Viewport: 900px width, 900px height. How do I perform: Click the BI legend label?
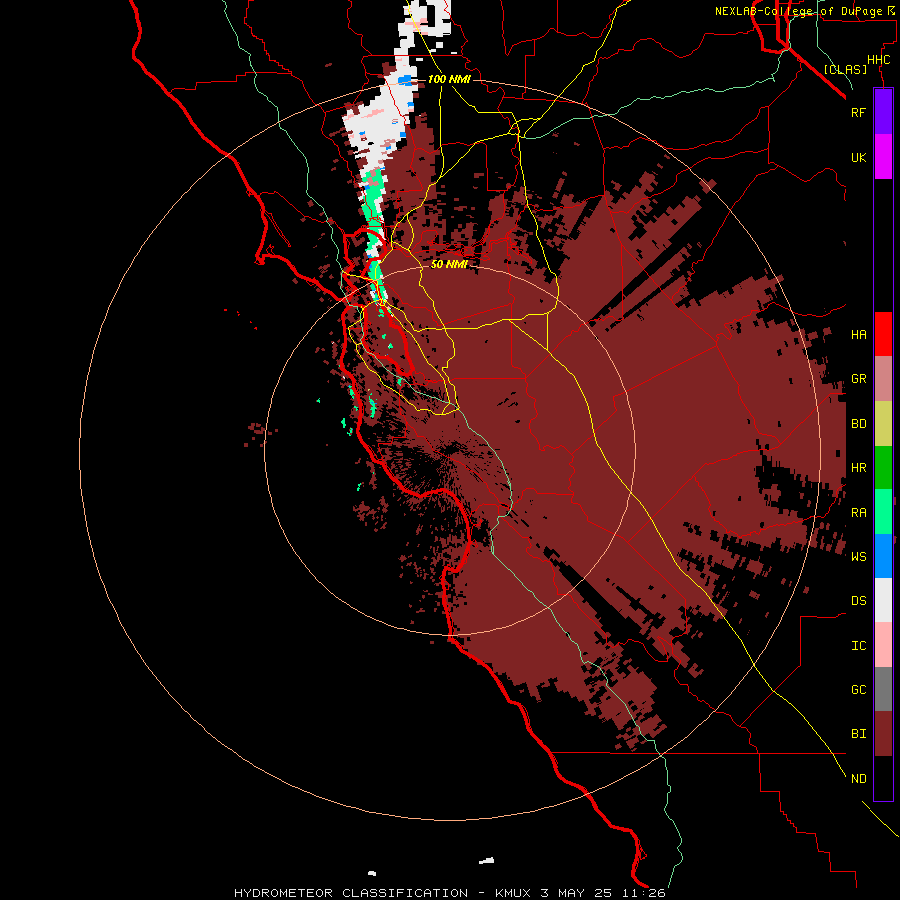(858, 734)
